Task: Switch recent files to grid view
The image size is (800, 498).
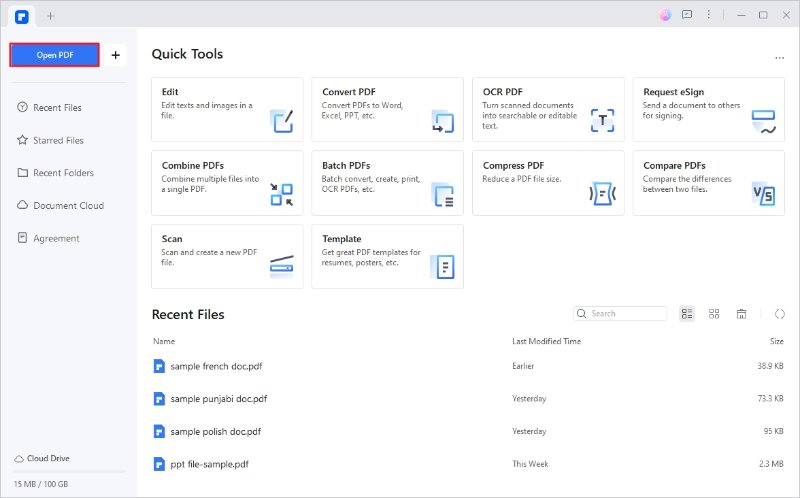Action: point(714,314)
